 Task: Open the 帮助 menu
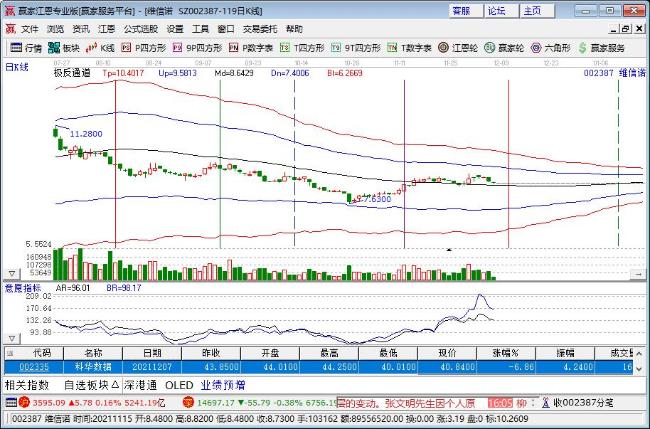[x=294, y=29]
